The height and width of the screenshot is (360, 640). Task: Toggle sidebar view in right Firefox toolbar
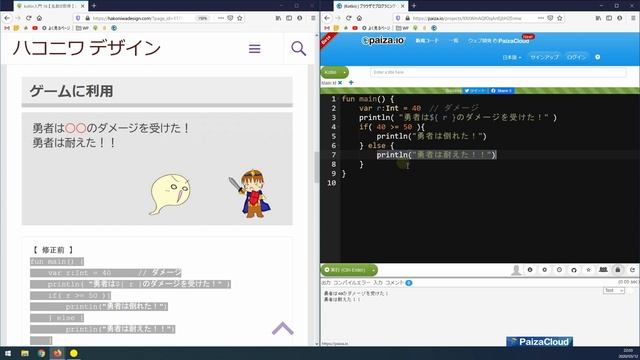coord(609,18)
